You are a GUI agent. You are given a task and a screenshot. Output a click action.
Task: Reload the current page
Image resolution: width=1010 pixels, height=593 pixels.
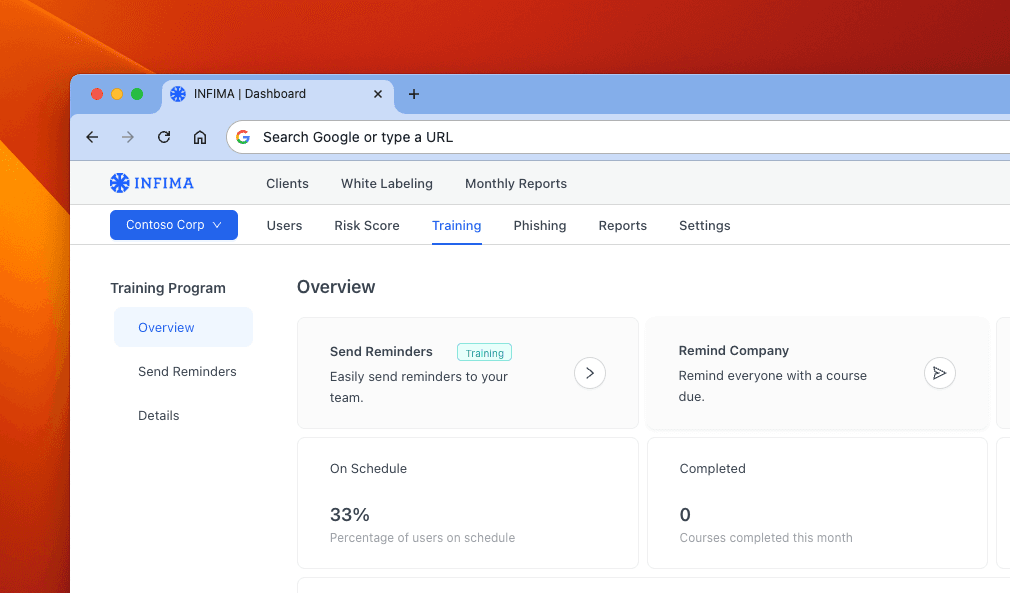pos(164,137)
